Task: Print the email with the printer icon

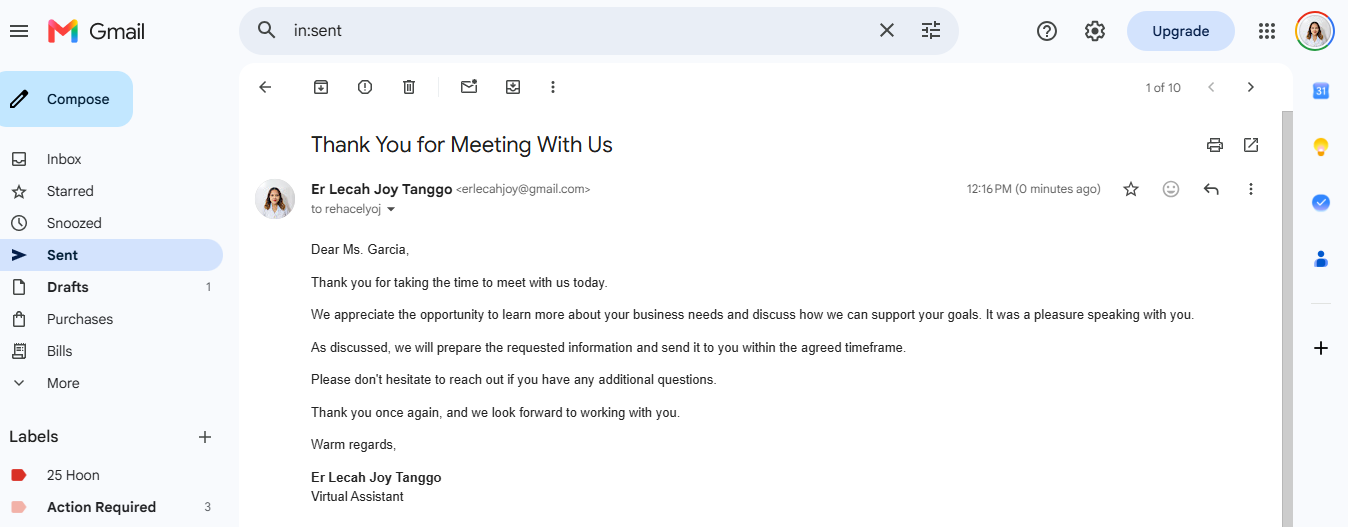Action: (x=1215, y=145)
